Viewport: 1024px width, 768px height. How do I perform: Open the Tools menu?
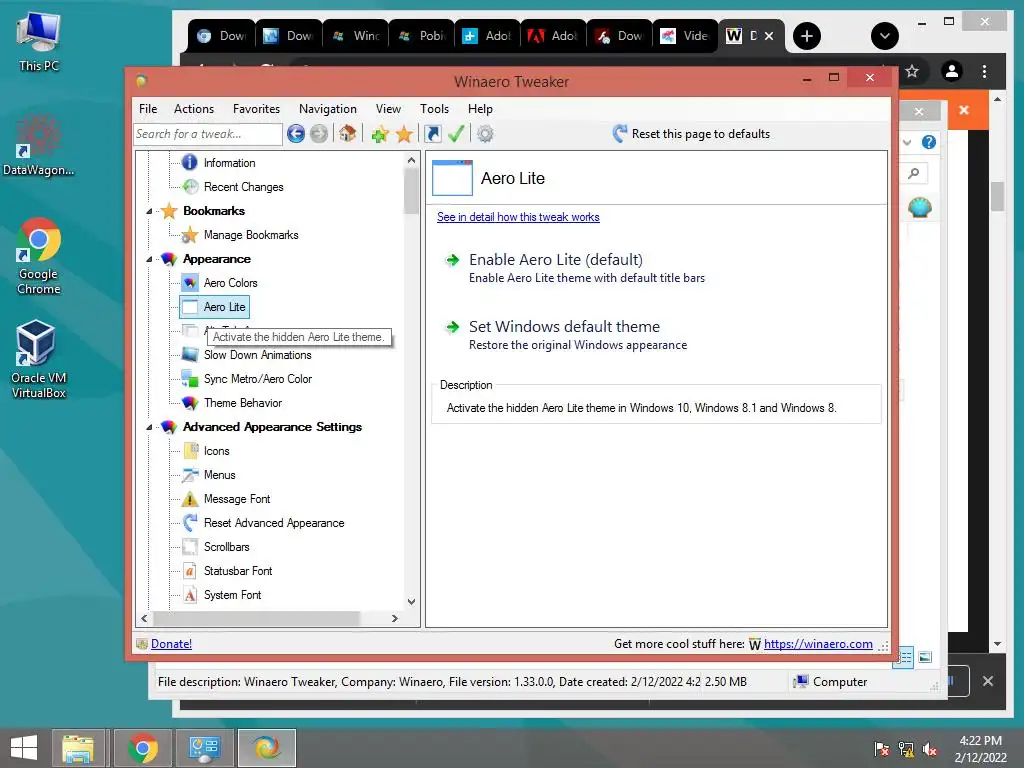click(434, 109)
